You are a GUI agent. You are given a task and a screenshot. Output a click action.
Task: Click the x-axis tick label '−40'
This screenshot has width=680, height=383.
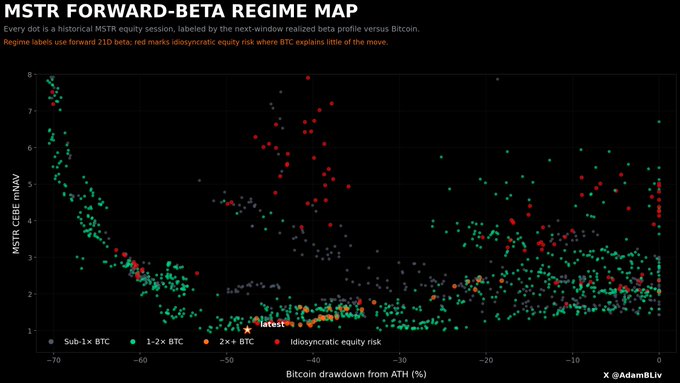[313, 360]
